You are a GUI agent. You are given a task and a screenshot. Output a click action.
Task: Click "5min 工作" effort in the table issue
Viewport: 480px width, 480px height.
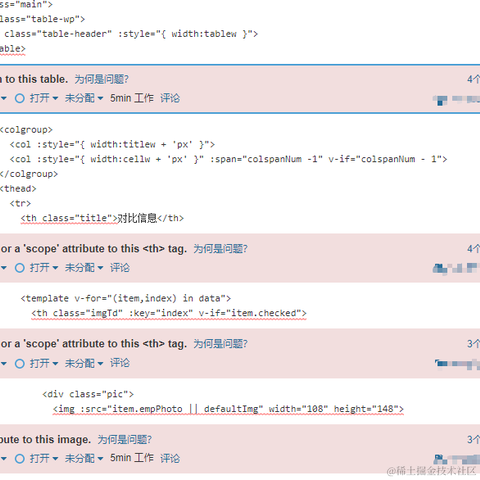click(132, 98)
